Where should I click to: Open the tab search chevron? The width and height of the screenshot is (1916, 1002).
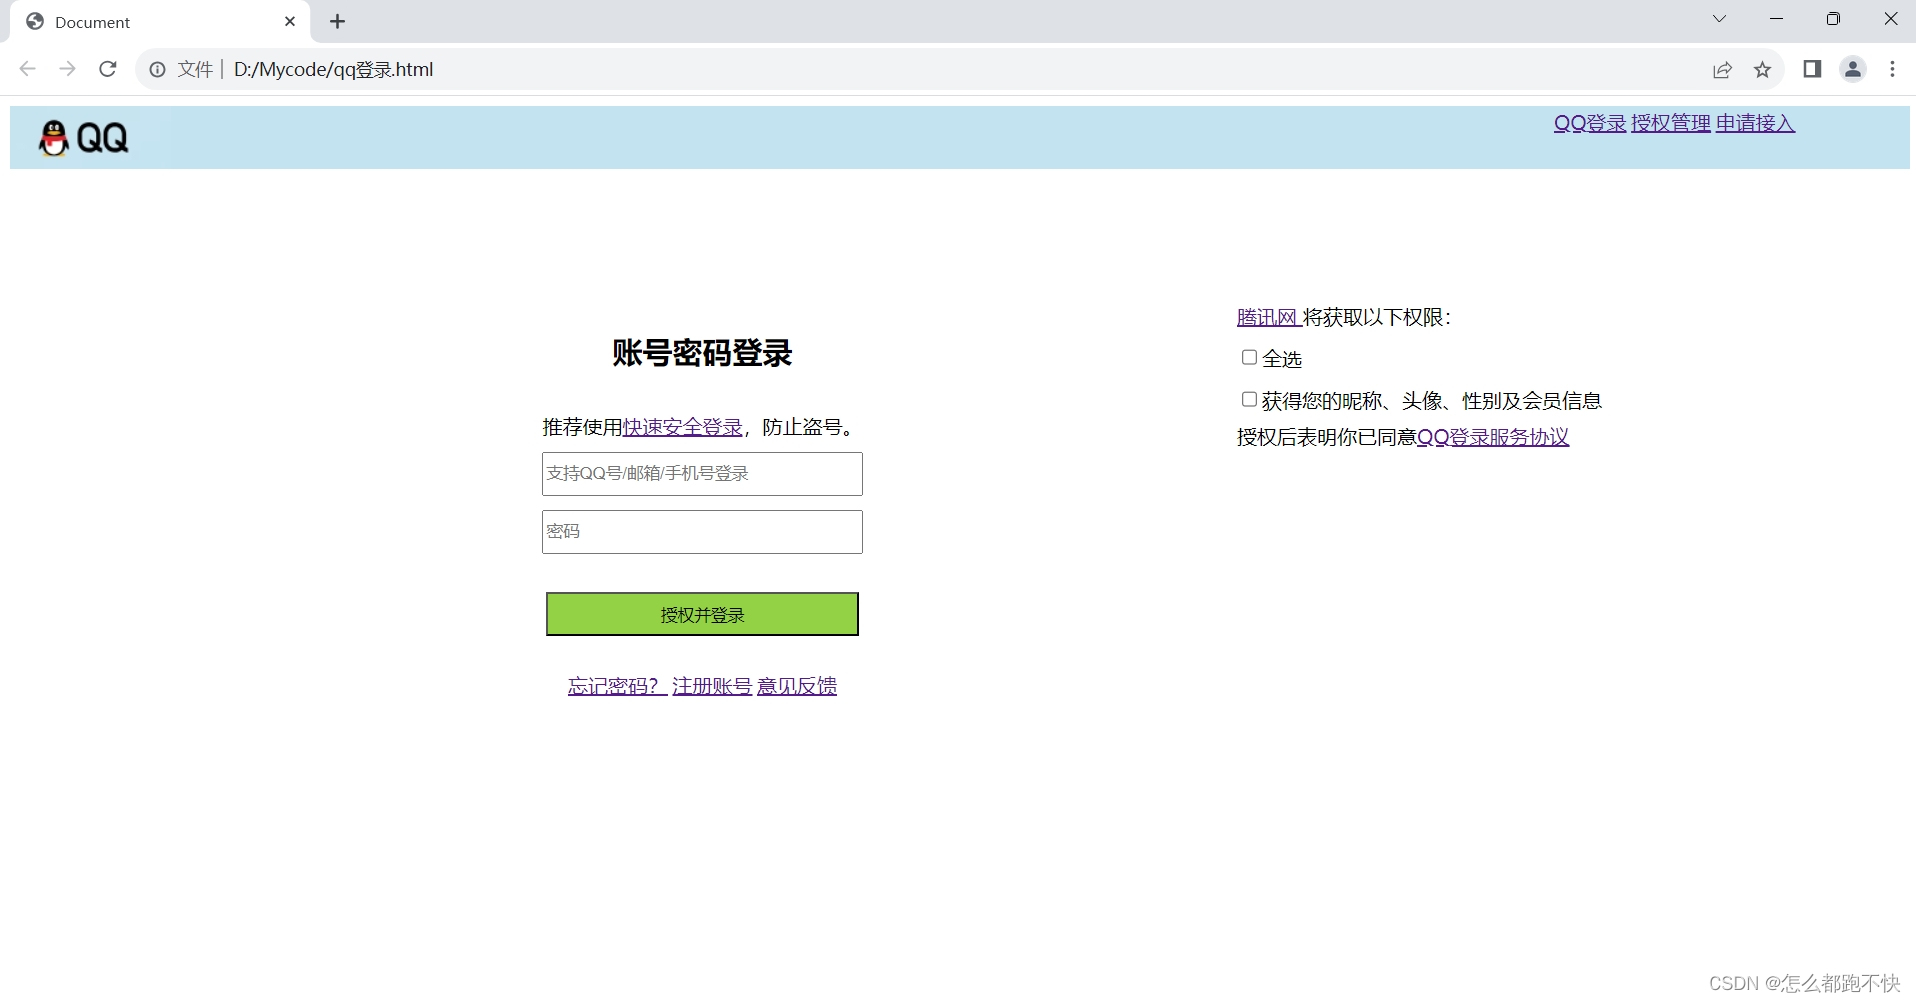tap(1719, 19)
